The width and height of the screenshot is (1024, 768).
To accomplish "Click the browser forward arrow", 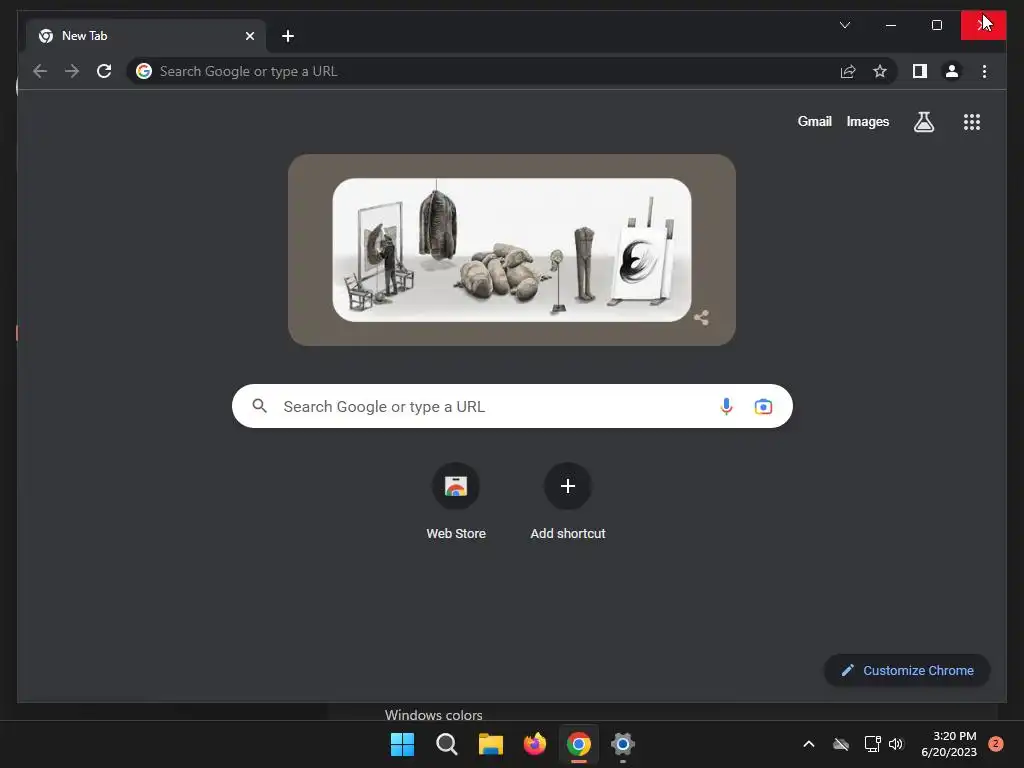I will [x=72, y=71].
